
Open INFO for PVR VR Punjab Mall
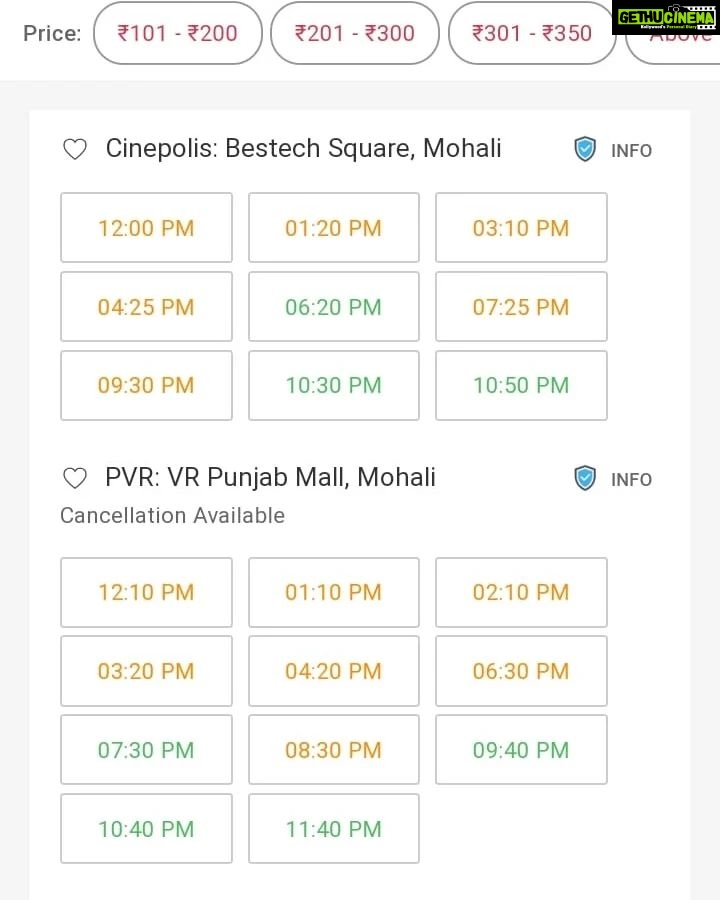coord(631,479)
